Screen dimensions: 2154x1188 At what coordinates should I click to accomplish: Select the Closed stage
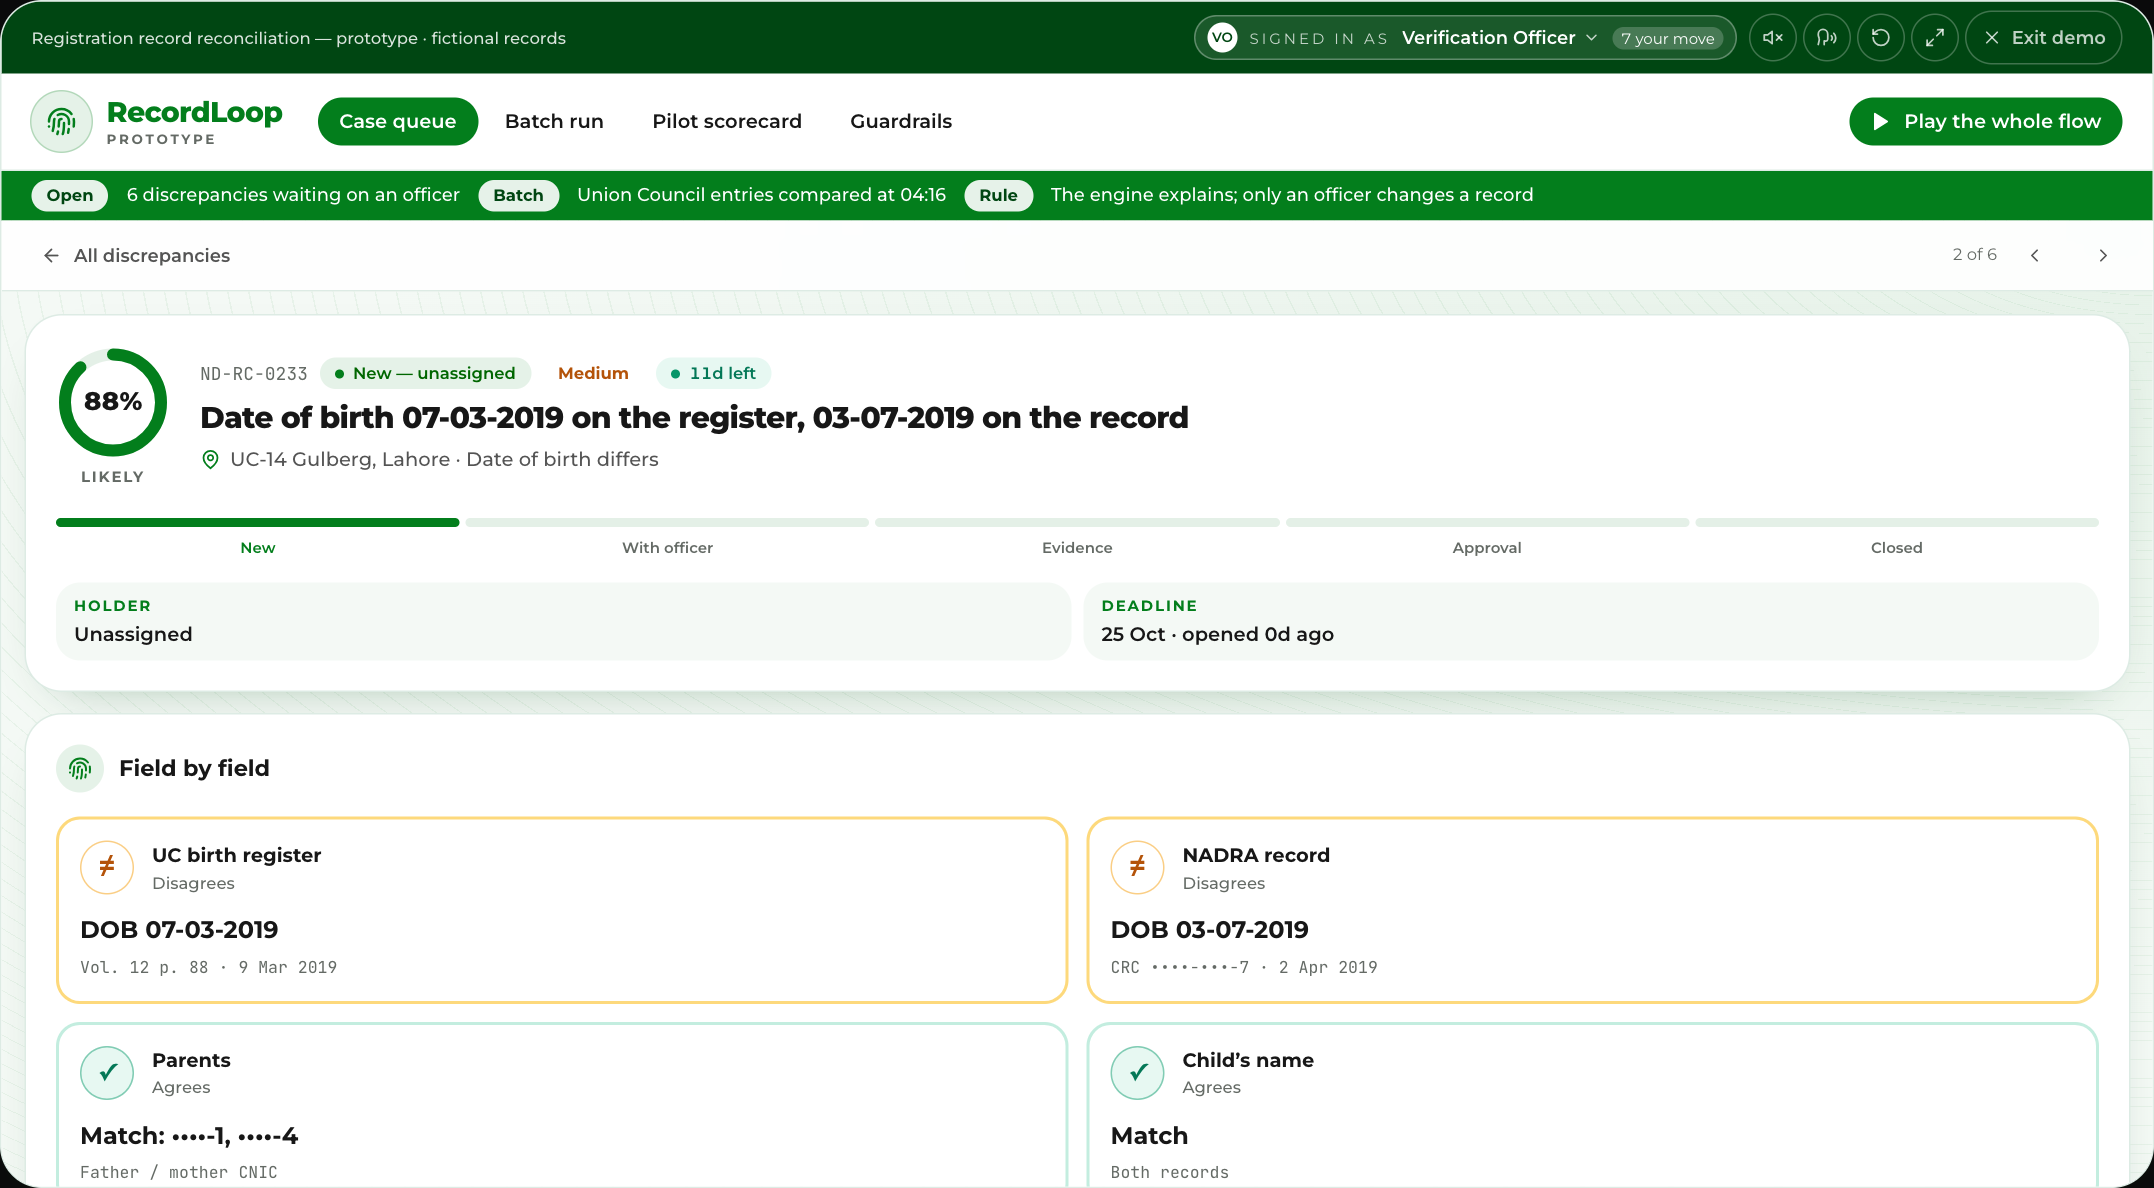[x=1897, y=537]
